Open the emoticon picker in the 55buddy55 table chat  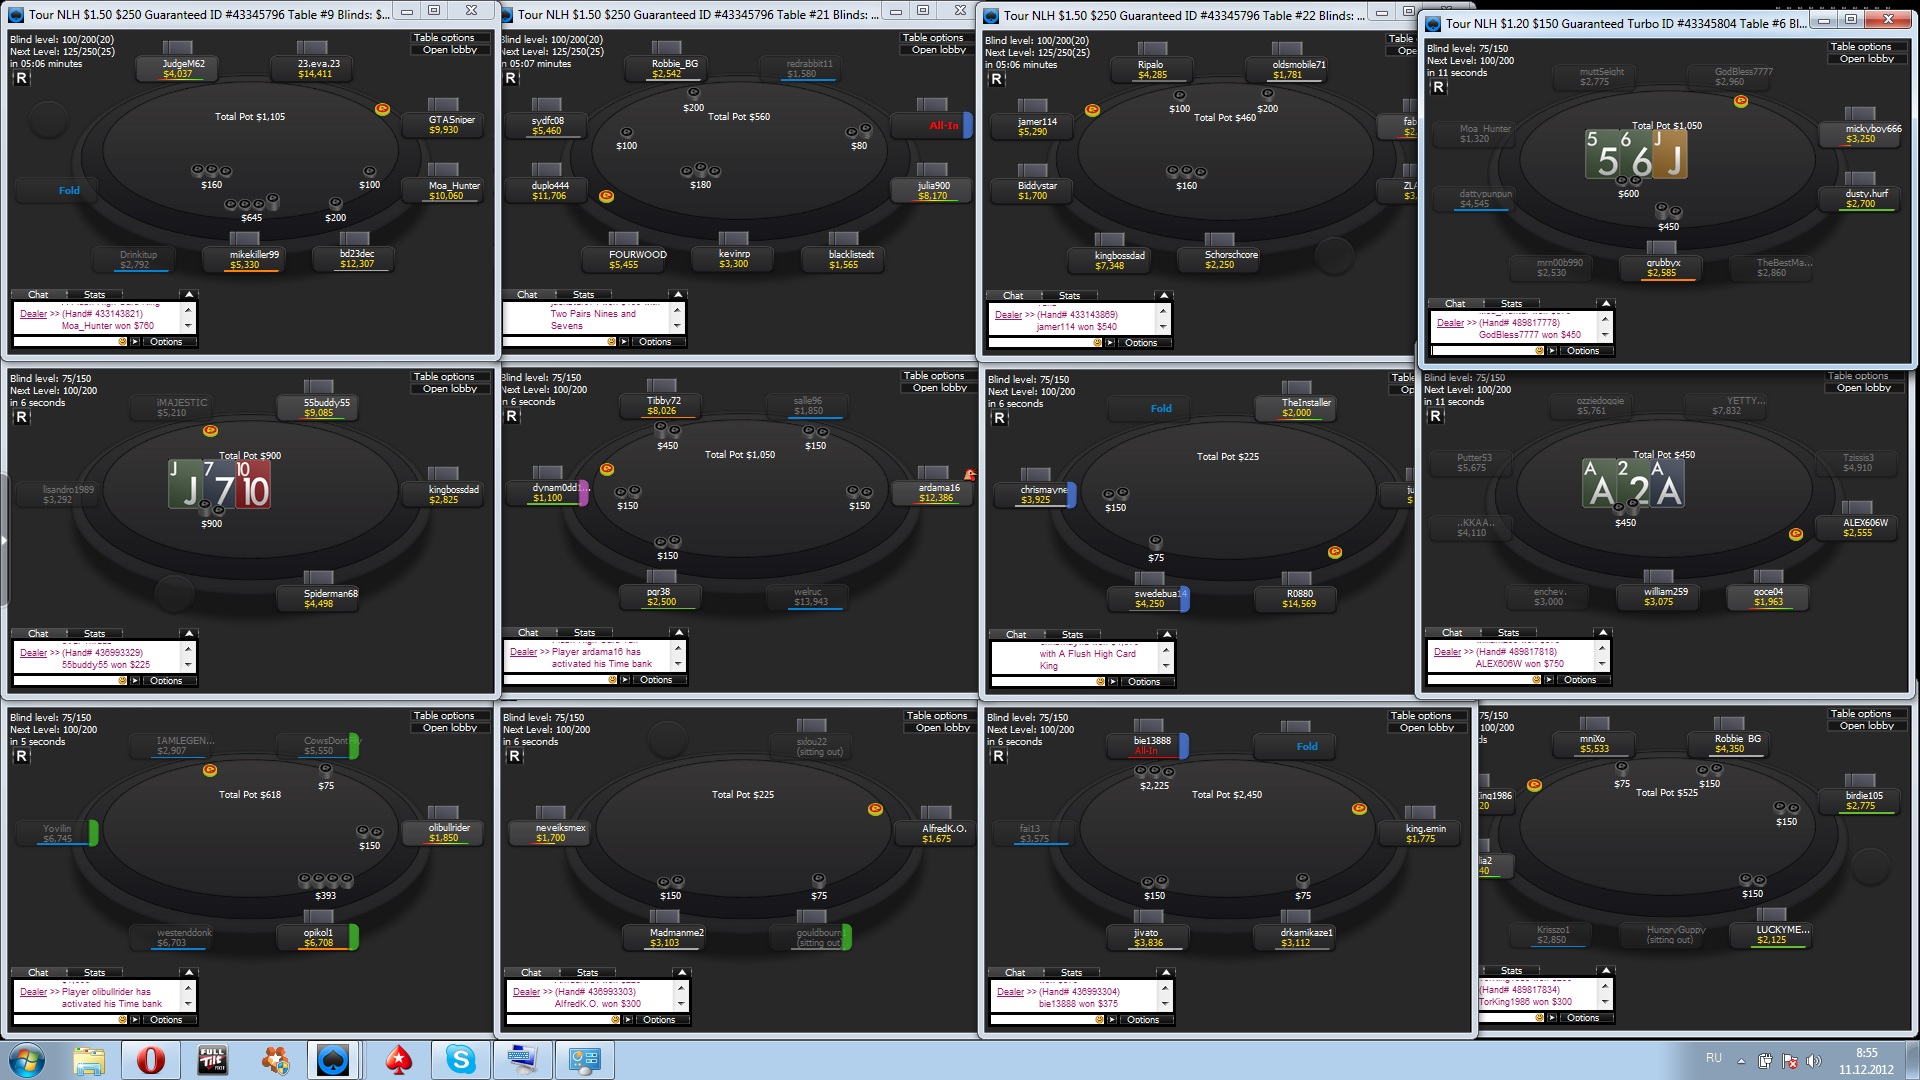123,681
